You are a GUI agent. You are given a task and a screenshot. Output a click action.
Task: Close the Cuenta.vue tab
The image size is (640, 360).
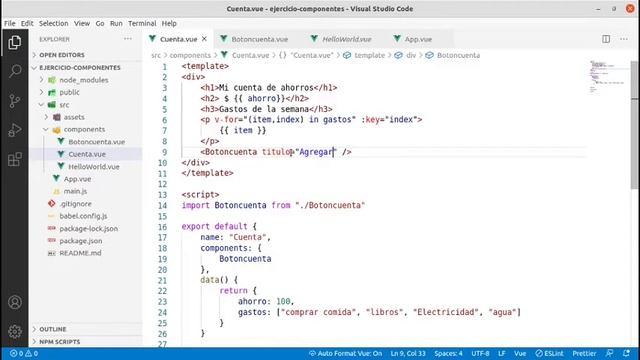tap(204, 39)
